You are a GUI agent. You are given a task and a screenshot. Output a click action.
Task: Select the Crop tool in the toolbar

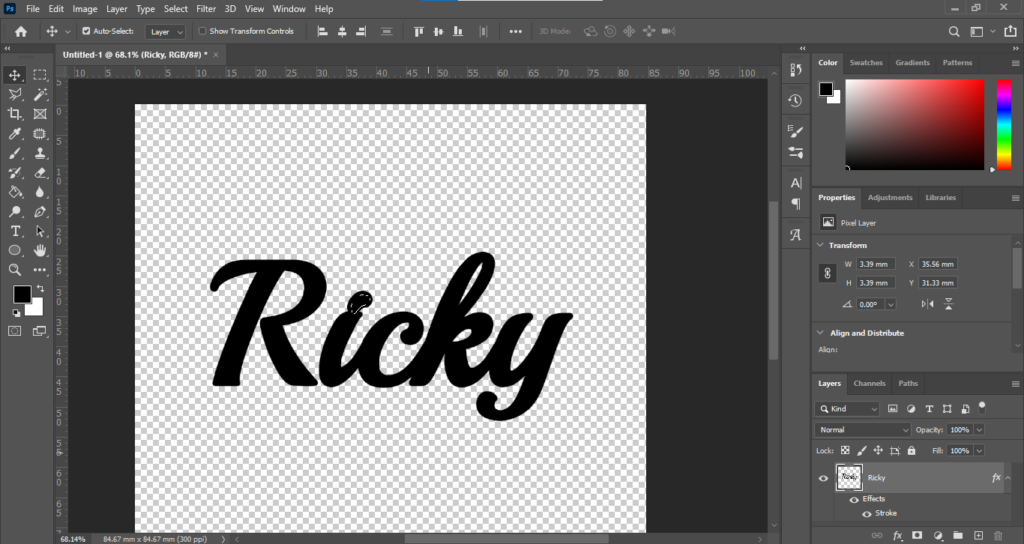tap(15, 114)
